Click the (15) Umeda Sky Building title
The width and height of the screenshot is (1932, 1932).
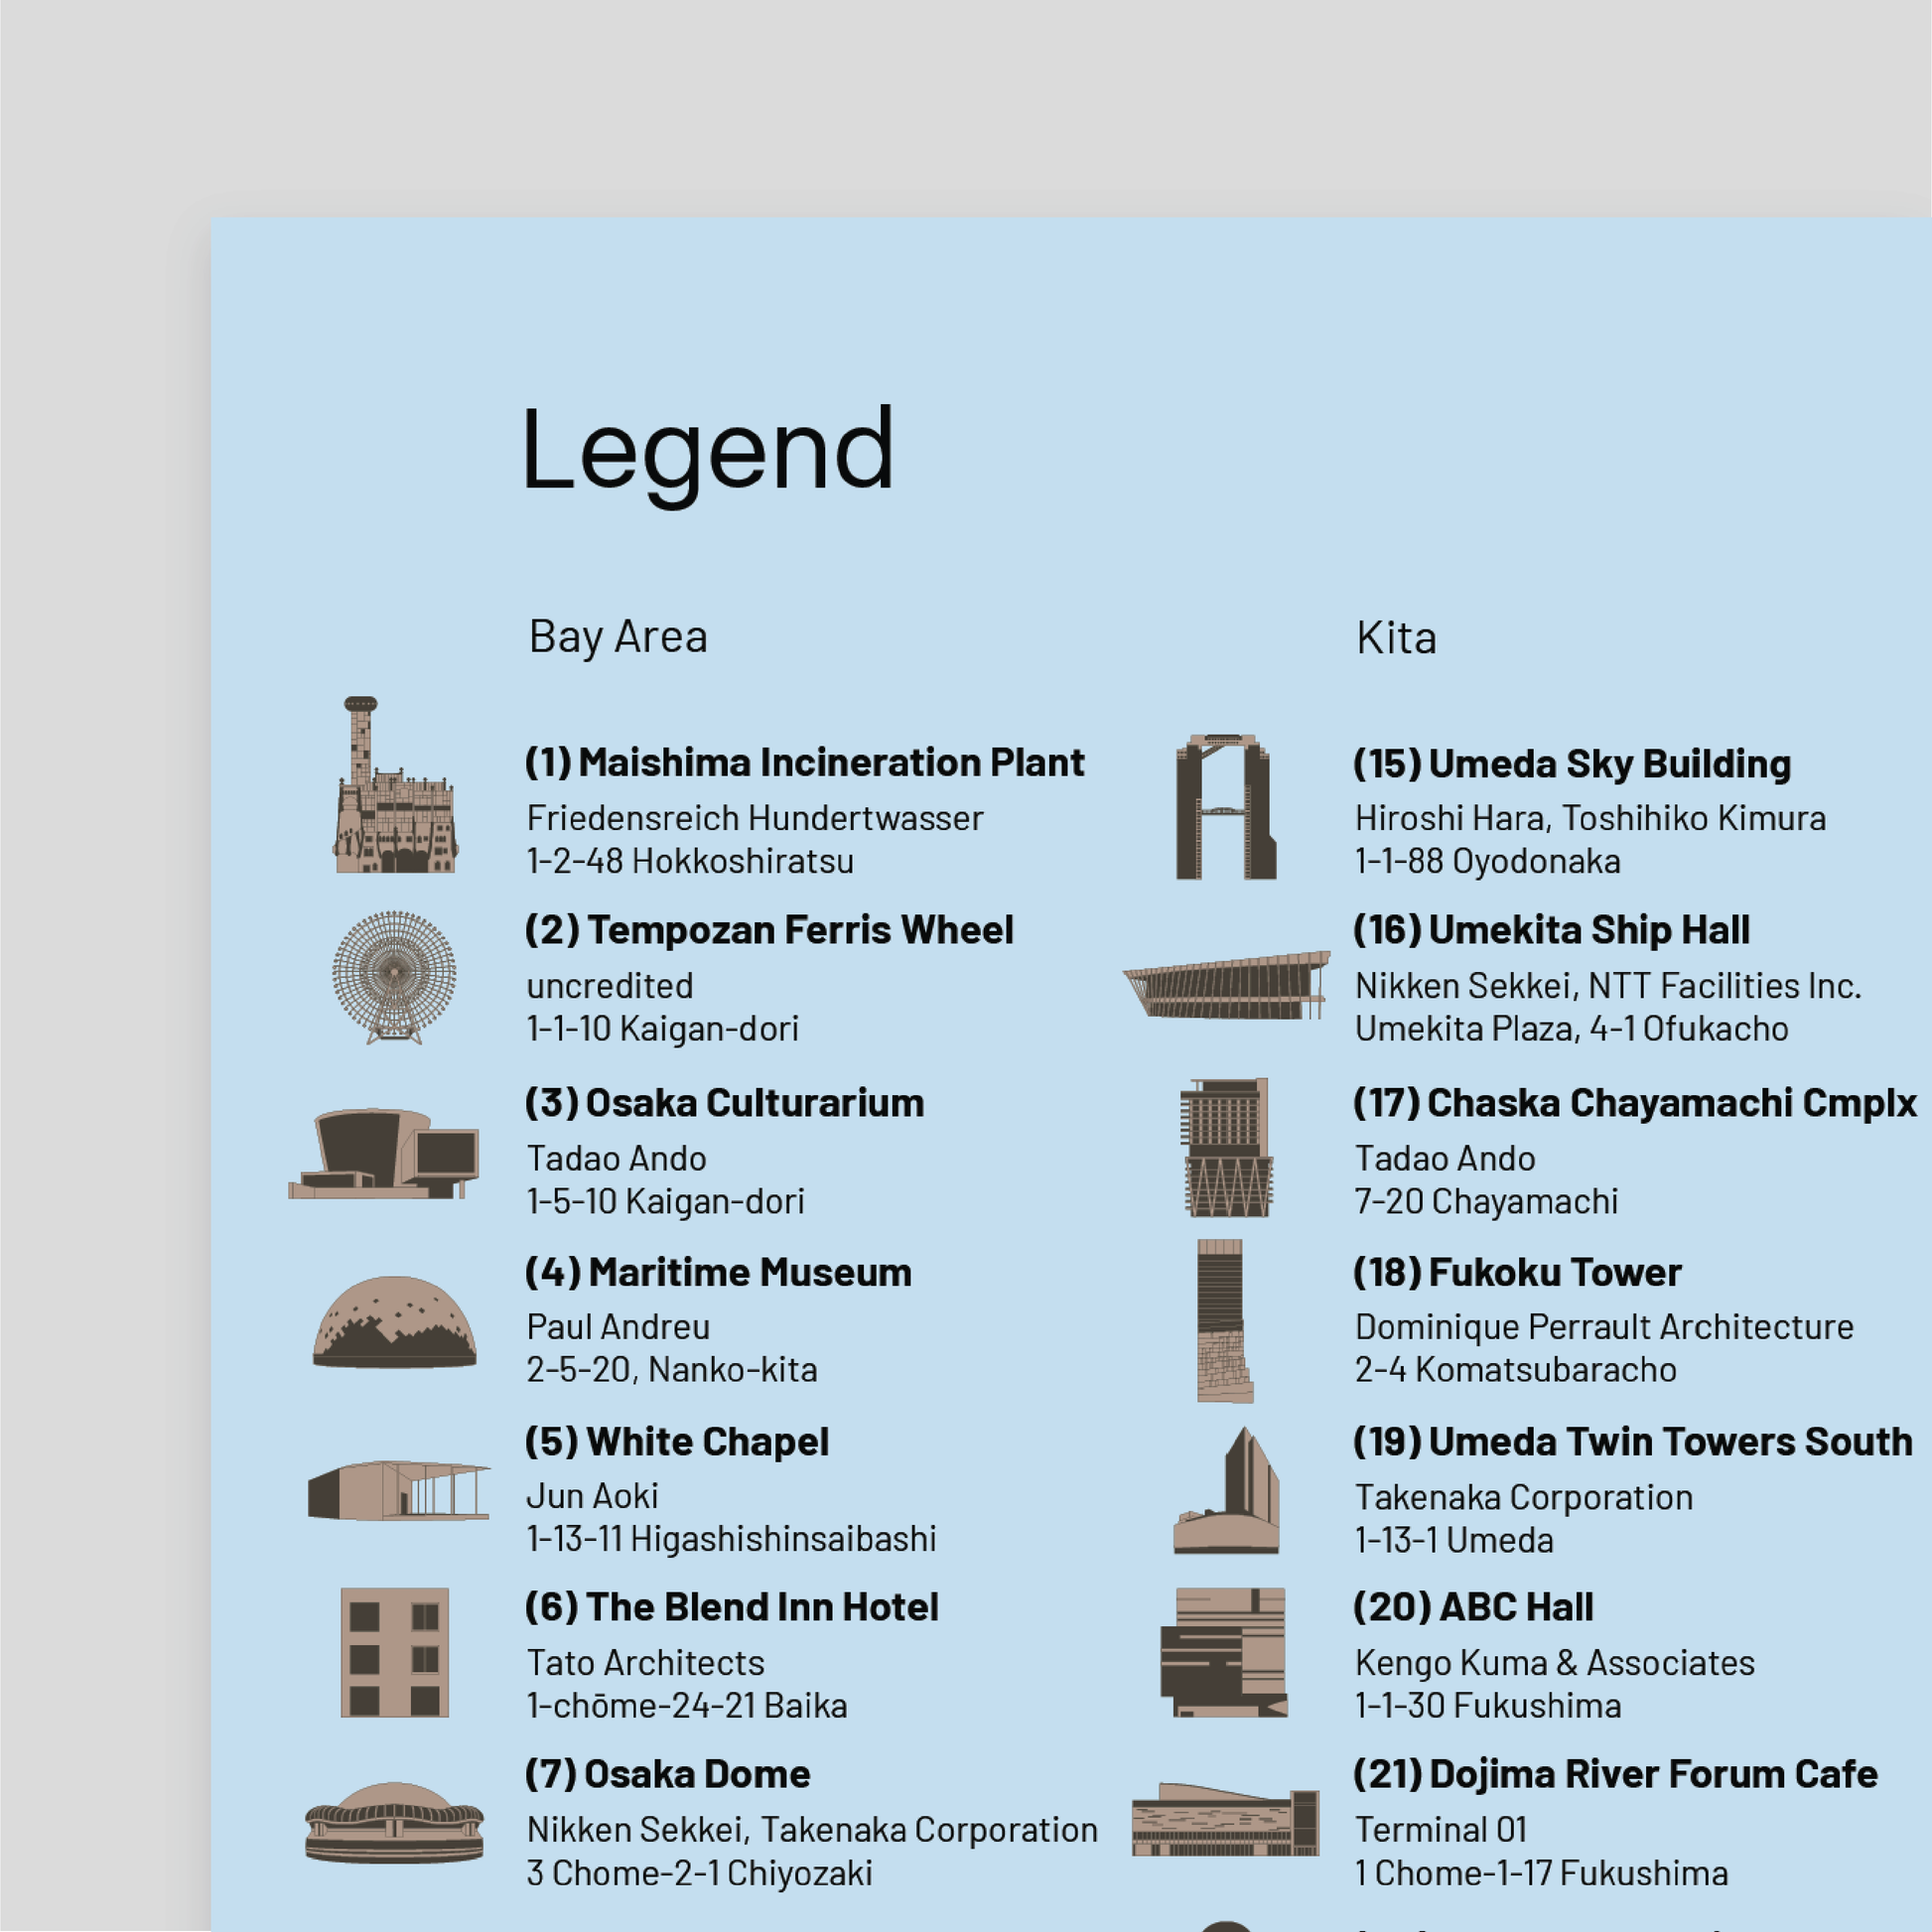tap(1572, 763)
